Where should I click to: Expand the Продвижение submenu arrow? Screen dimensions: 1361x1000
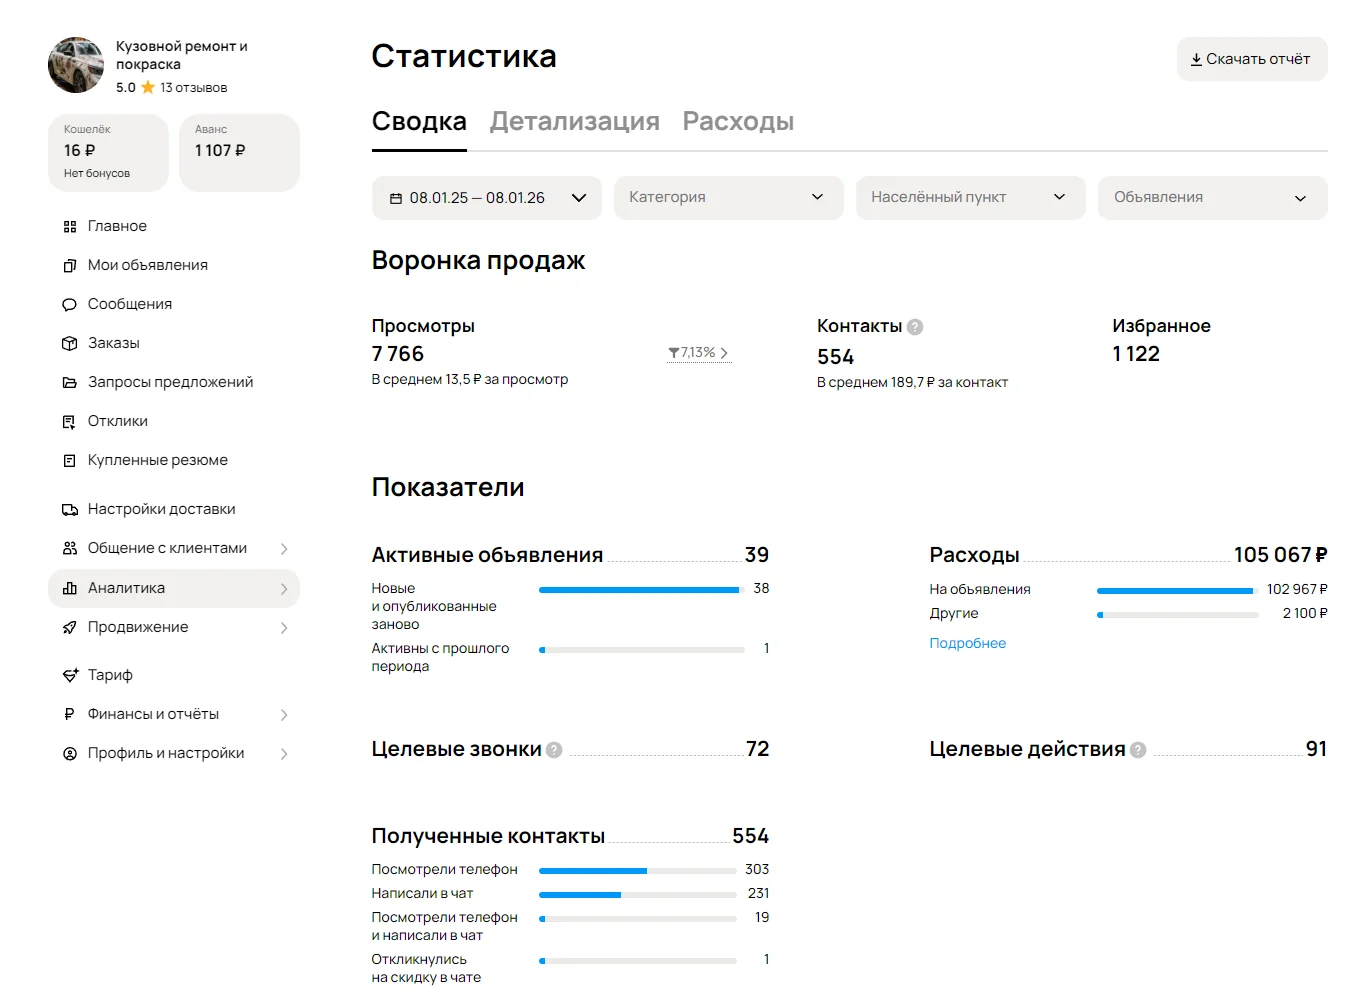(x=284, y=628)
